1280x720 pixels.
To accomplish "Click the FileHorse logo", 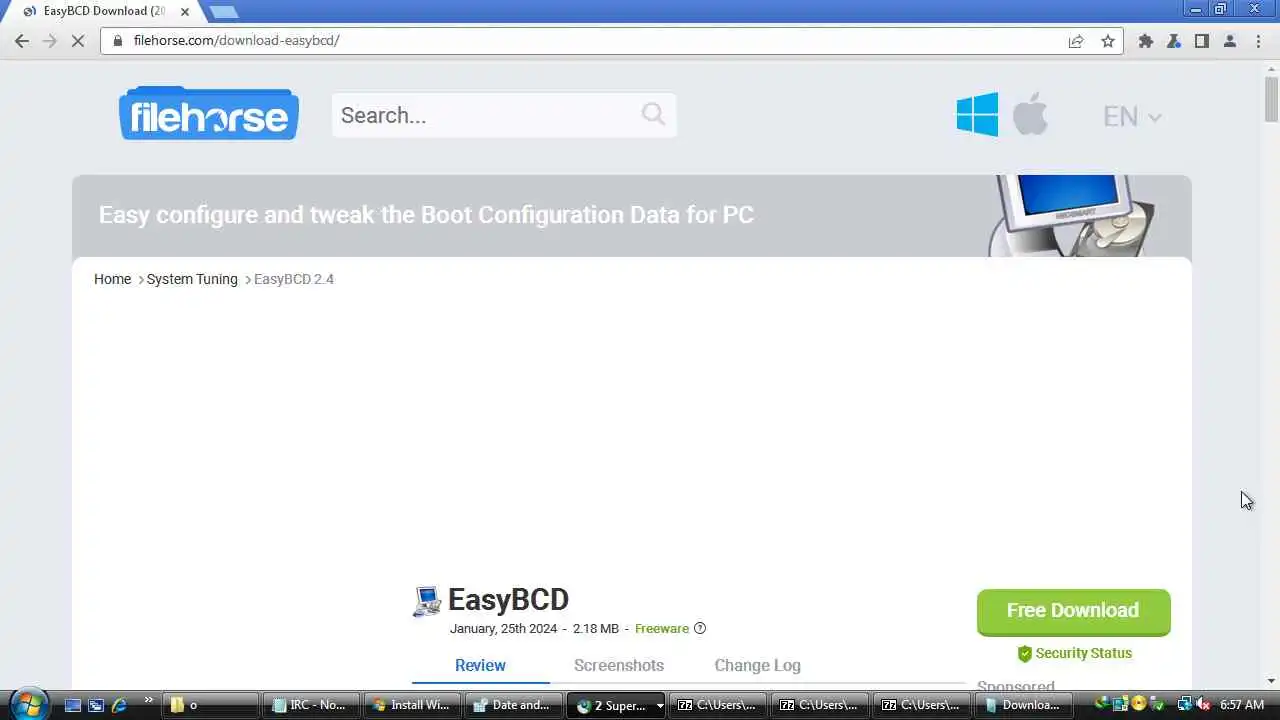I will pos(209,113).
